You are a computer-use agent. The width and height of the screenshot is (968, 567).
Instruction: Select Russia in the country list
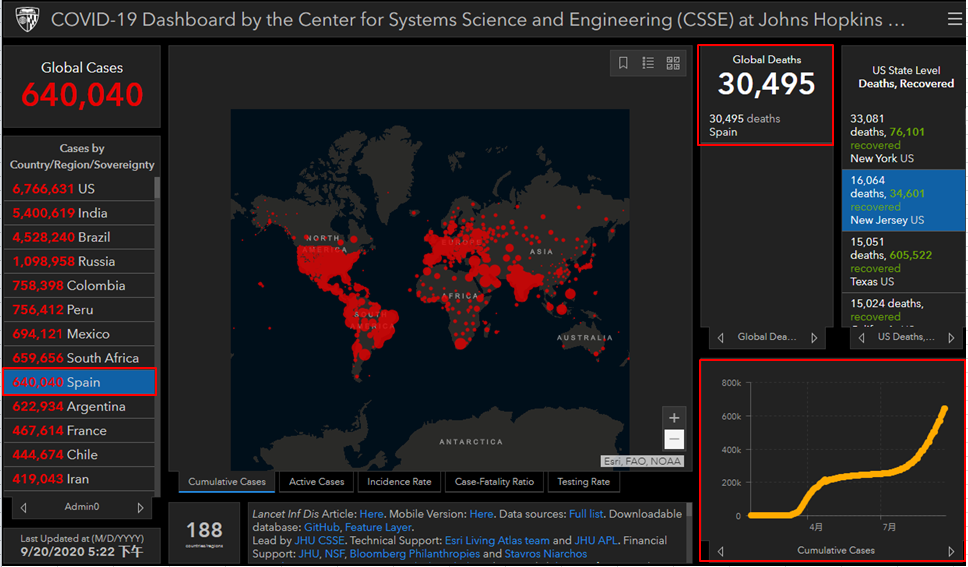(x=79, y=261)
